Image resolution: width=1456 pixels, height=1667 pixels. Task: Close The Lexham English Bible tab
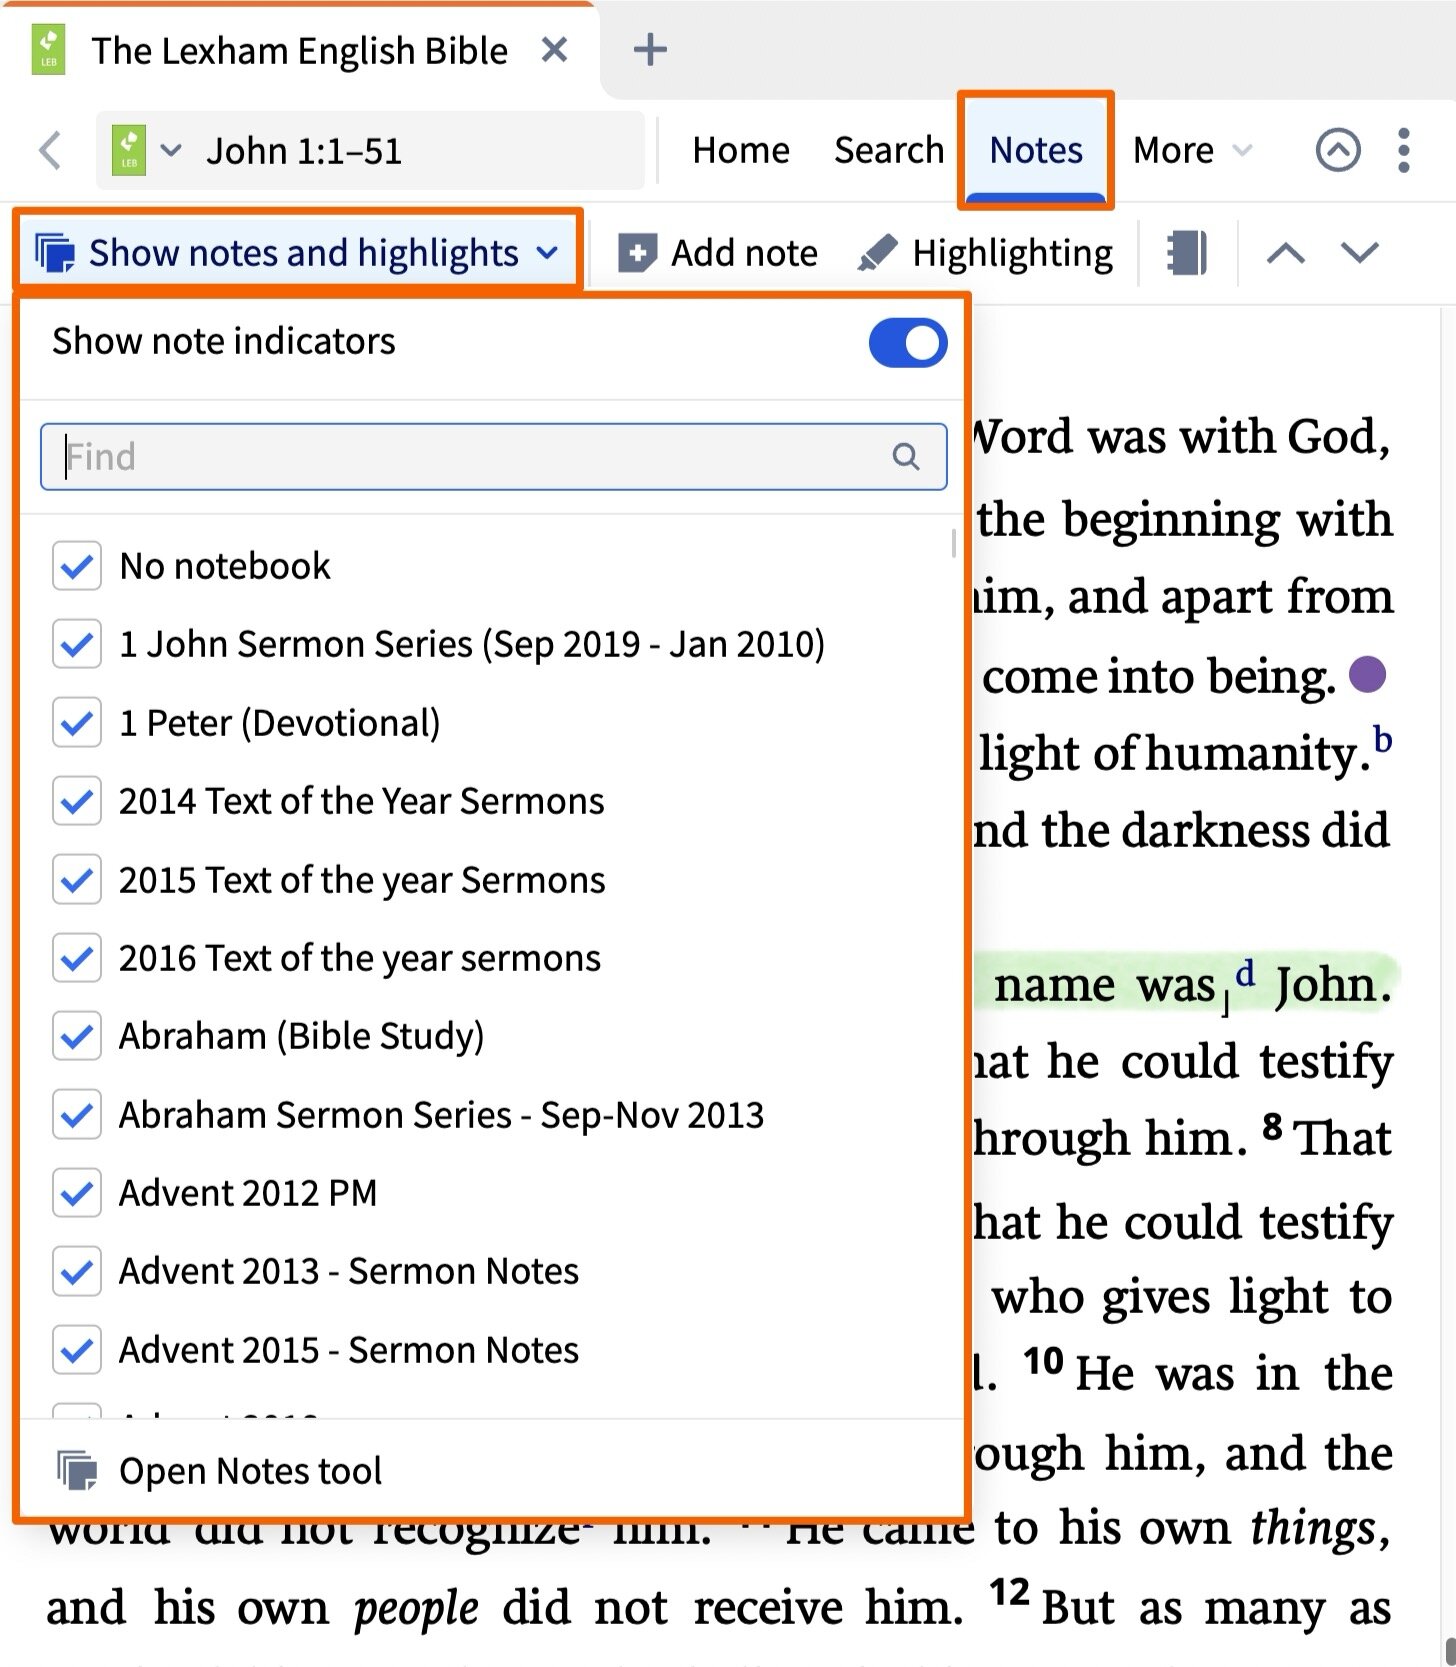(554, 50)
